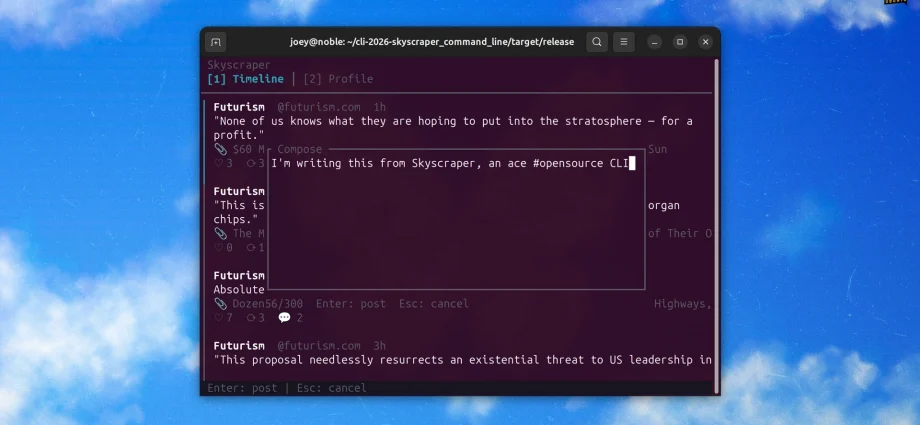
Task: Click the paperclip icon beside "The M"
Action: (x=220, y=233)
